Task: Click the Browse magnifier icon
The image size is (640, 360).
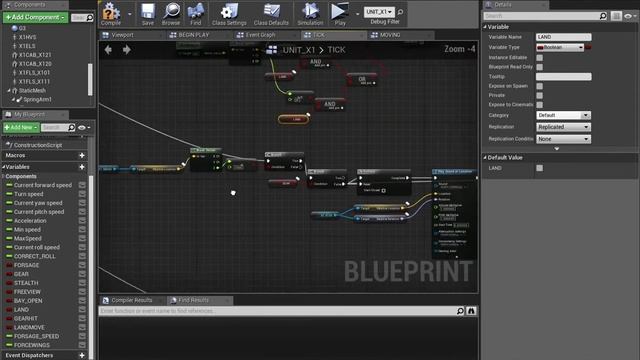Action: click(171, 13)
